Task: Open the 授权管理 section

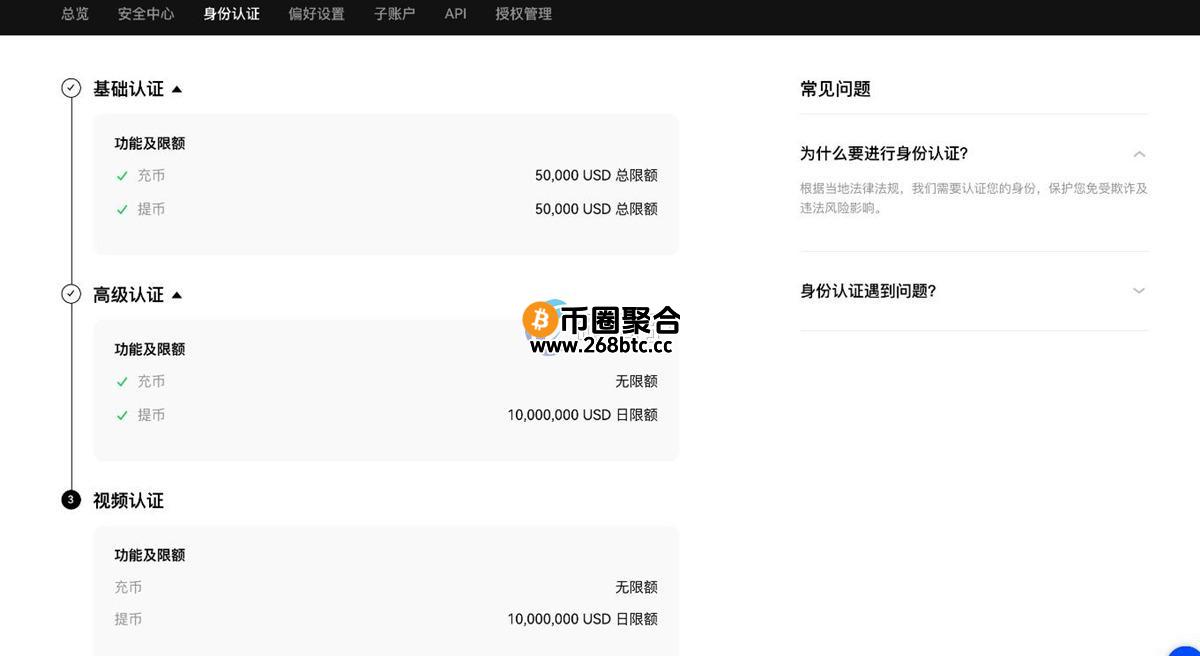Action: click(x=522, y=15)
